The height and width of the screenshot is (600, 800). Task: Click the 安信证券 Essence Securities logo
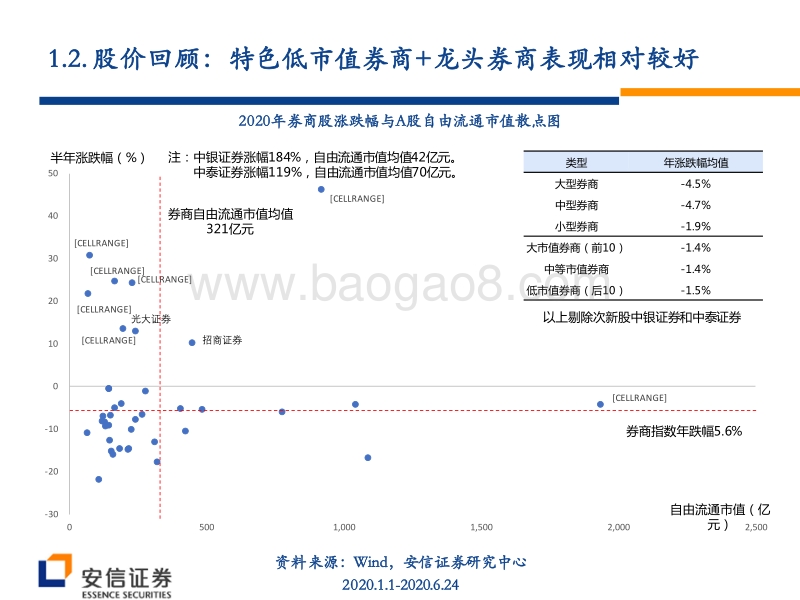tap(105, 576)
